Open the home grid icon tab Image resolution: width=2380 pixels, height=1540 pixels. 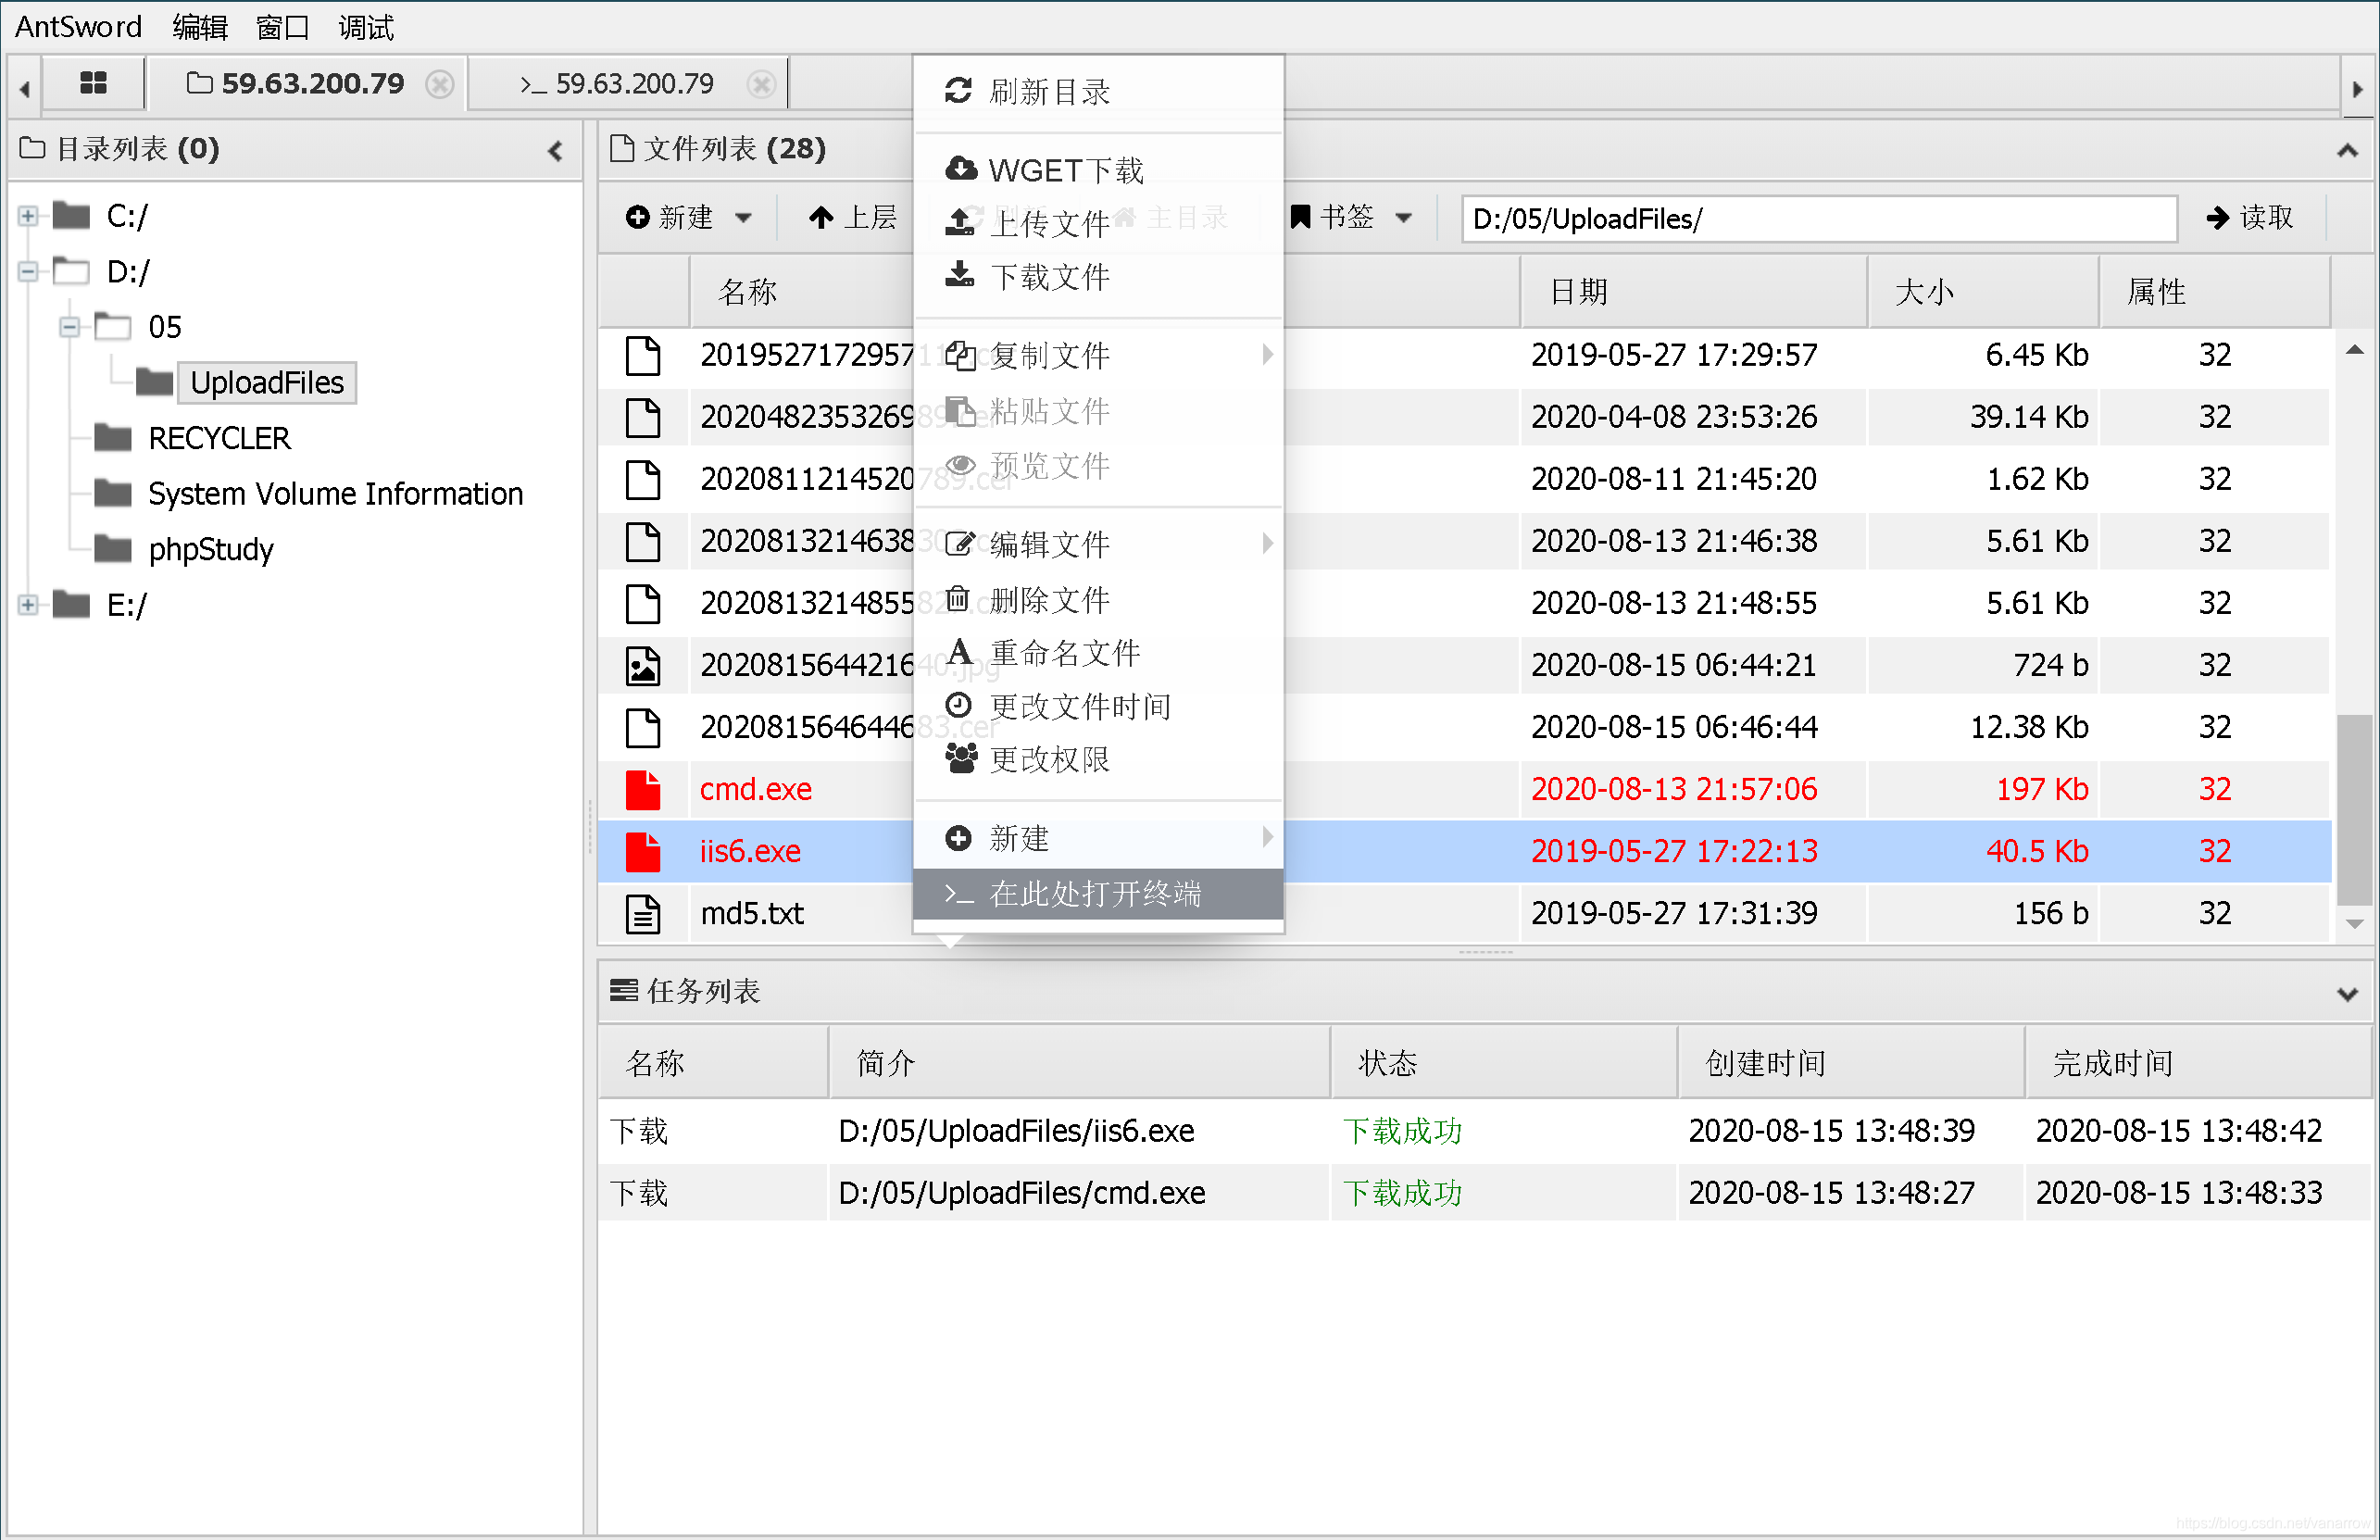pos(93,83)
